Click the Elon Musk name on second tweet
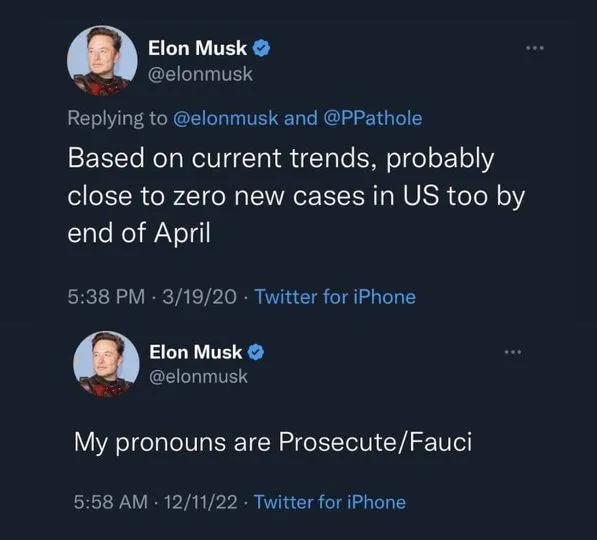Viewport: 597px width, 540px height. 195,352
